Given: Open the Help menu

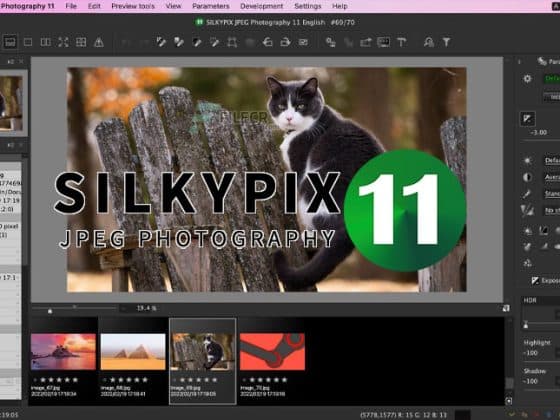Looking at the screenshot, I should (x=340, y=6).
